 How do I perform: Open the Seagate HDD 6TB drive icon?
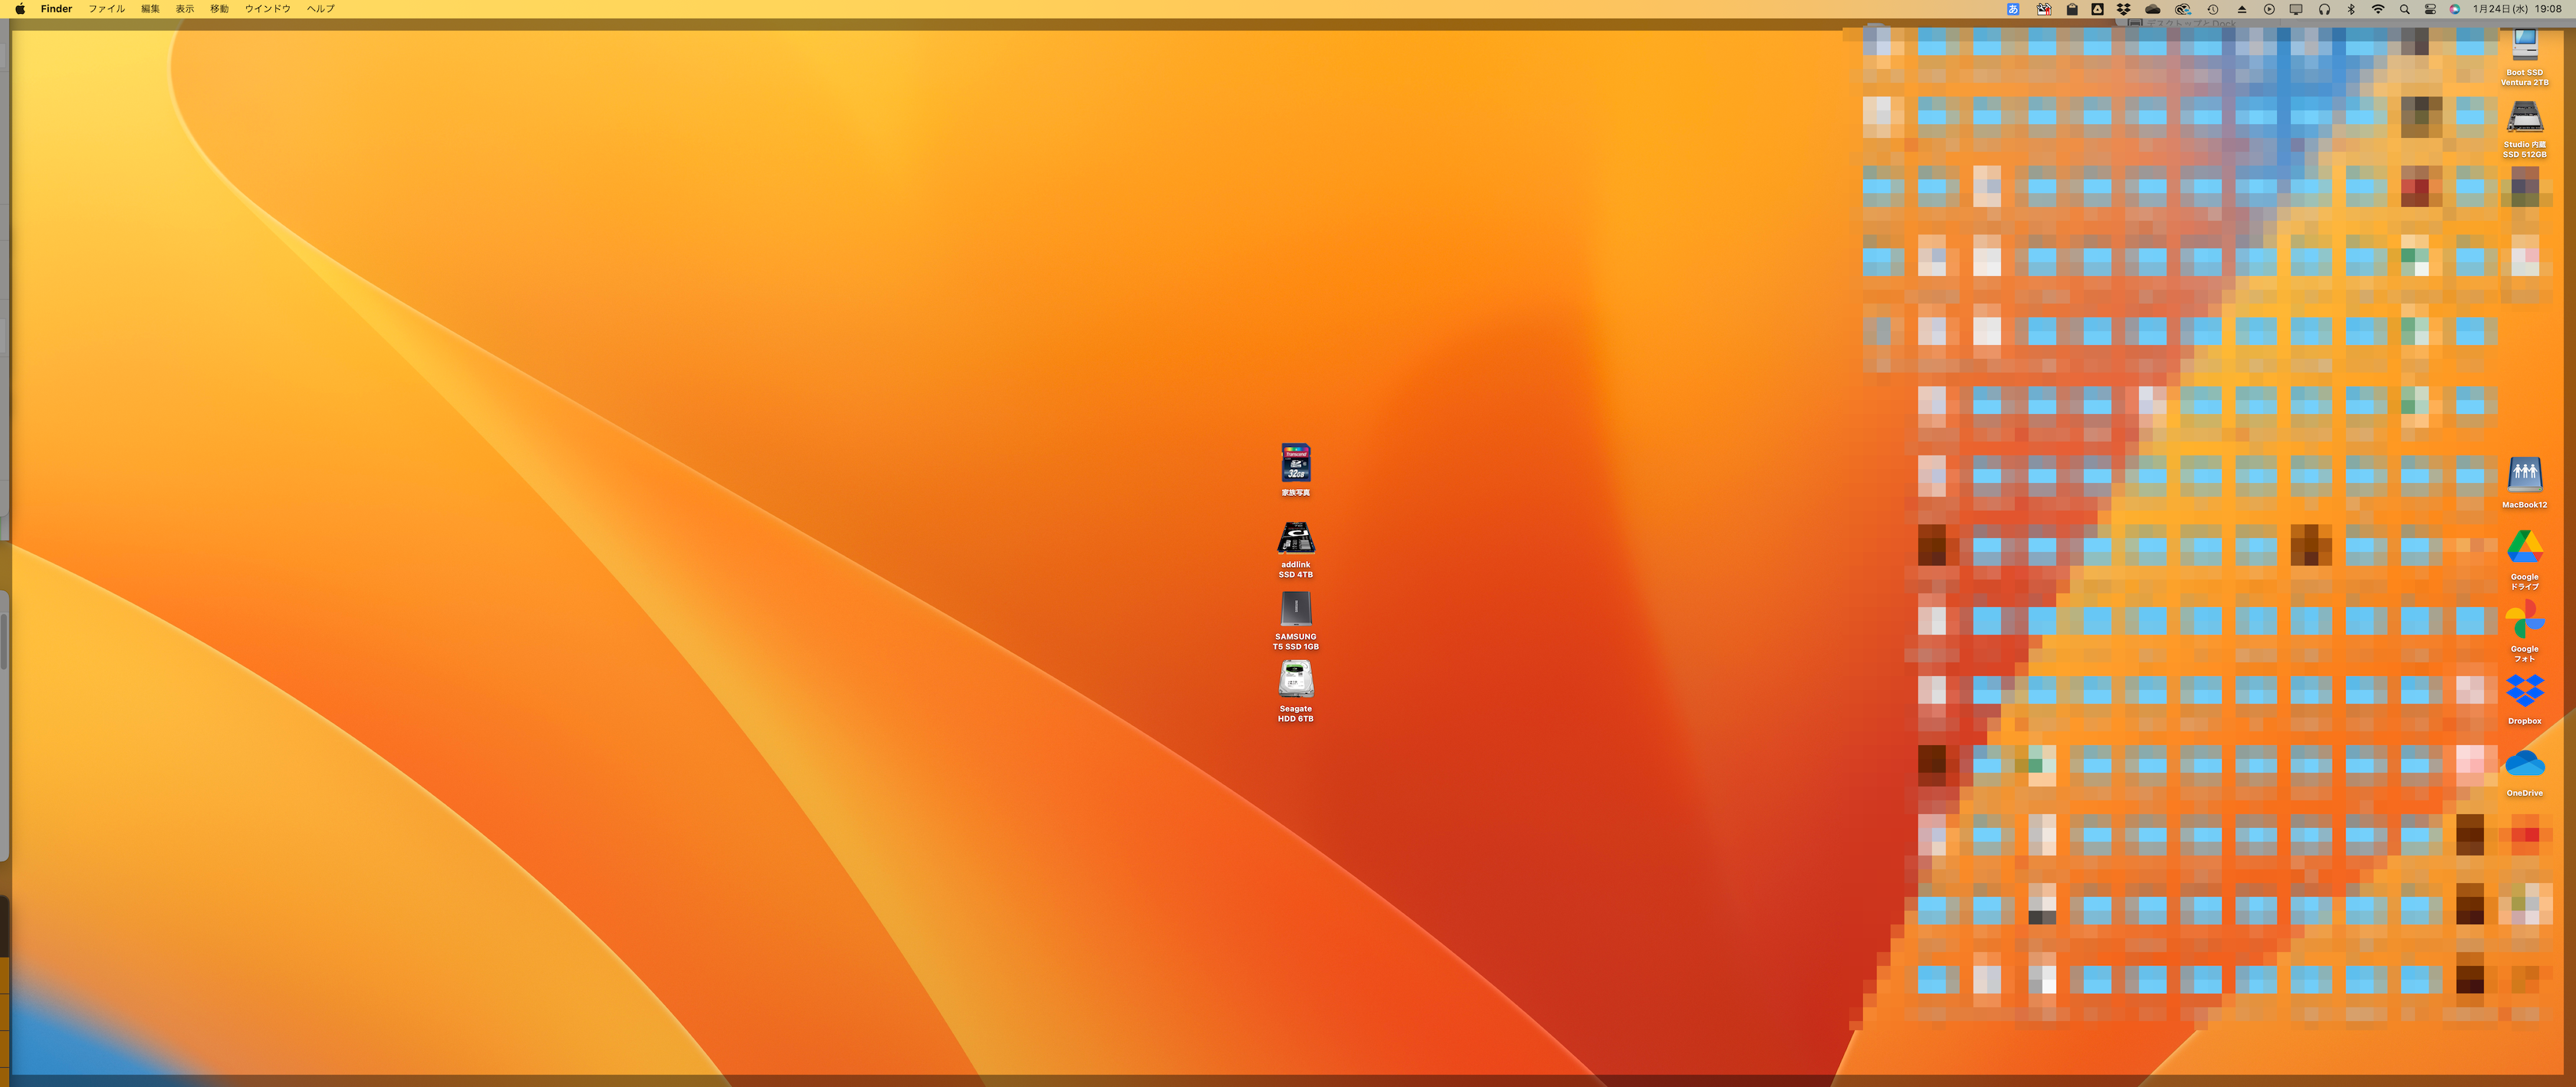(1295, 680)
